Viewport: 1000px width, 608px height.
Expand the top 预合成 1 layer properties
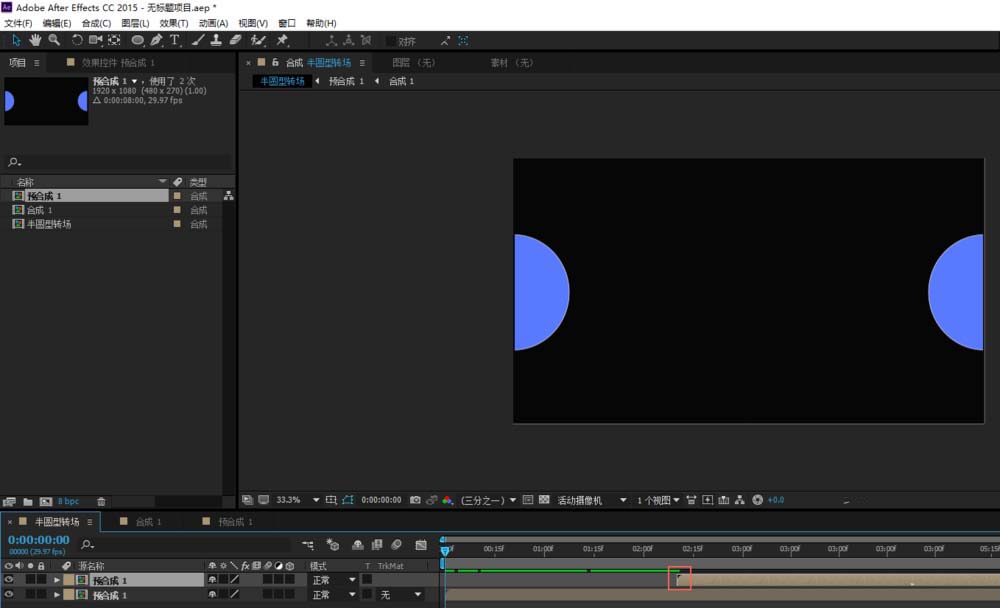tap(57, 580)
